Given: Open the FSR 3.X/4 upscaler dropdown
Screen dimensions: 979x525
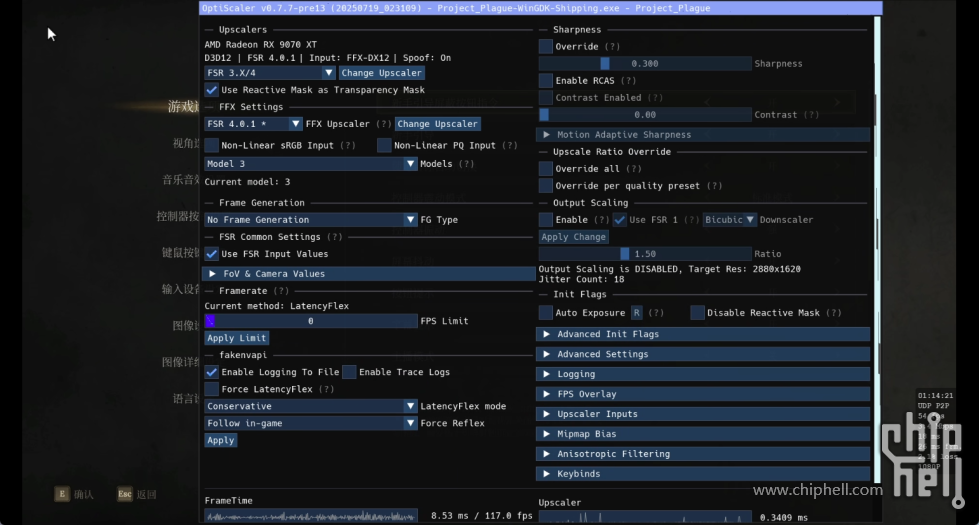Looking at the screenshot, I should point(270,73).
